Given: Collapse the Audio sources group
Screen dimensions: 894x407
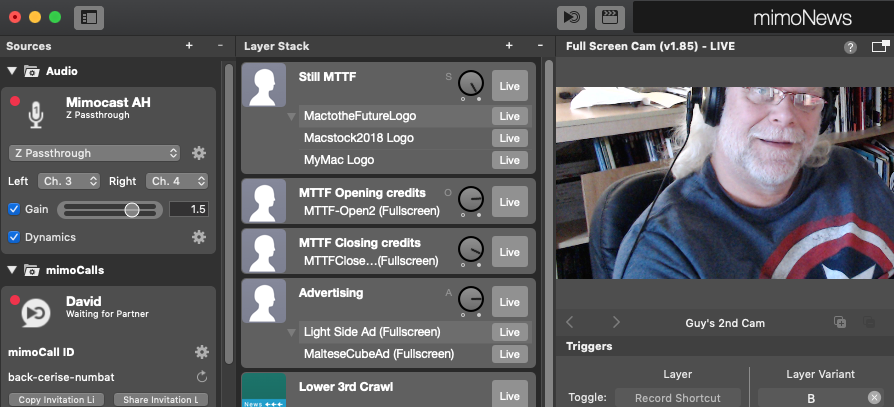Looking at the screenshot, I should coord(12,71).
